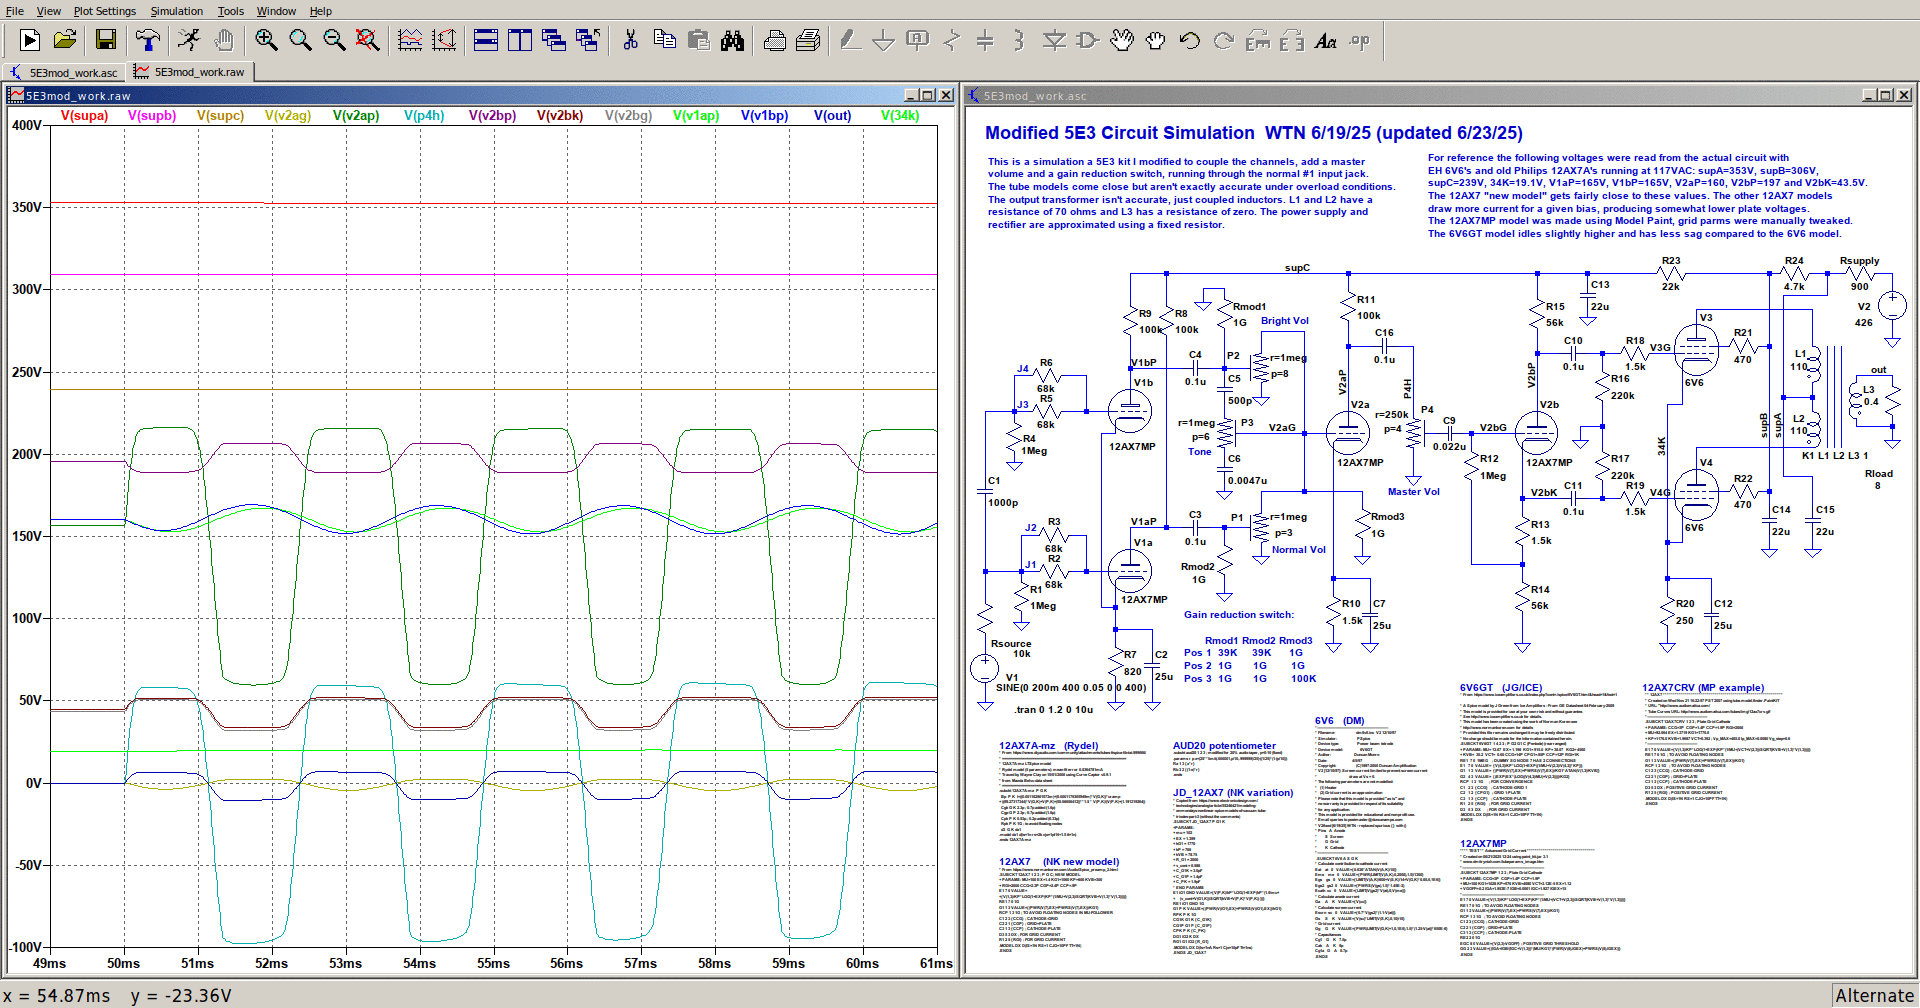Cascade the windows
This screenshot has height=1008, width=1920.
[x=554, y=40]
